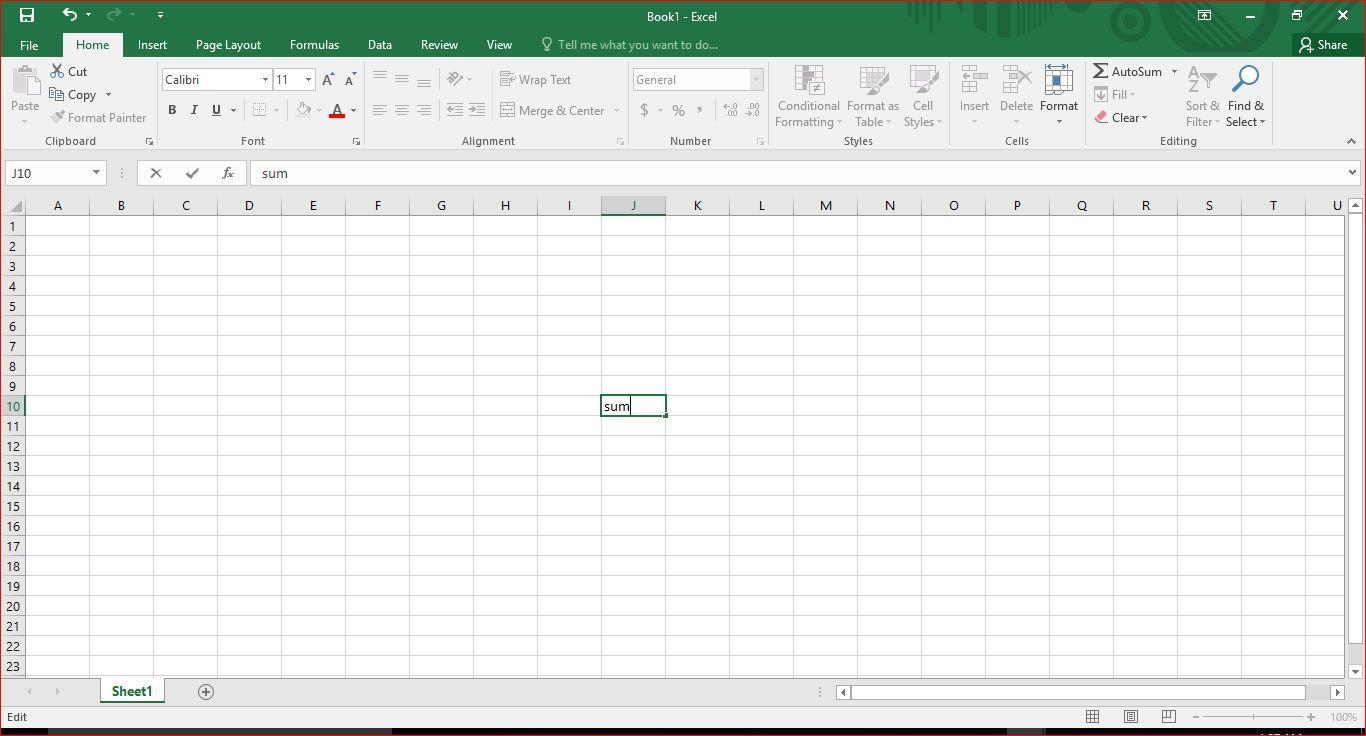Switch to the Data tab

[x=379, y=45]
